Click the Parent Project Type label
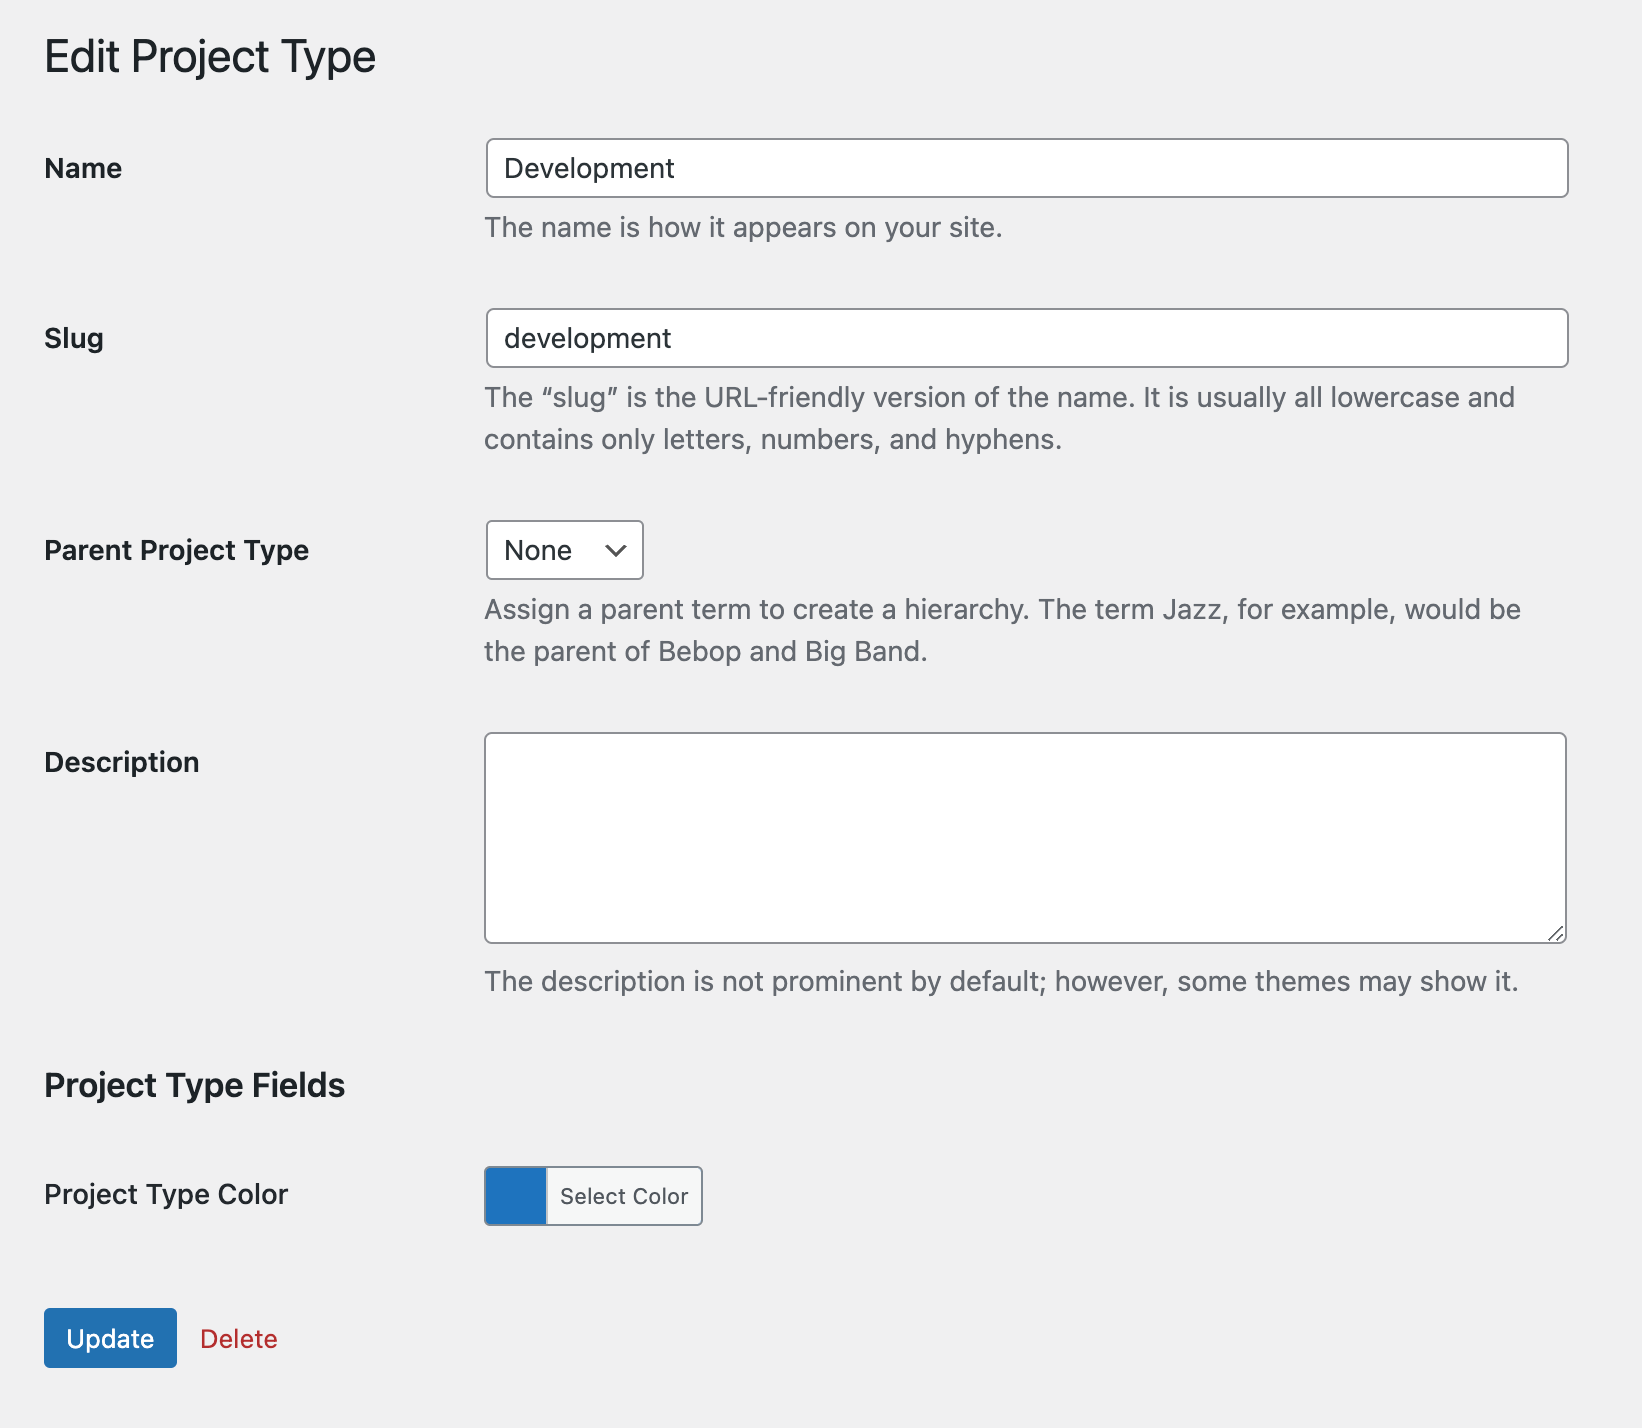1642x1428 pixels. [177, 551]
